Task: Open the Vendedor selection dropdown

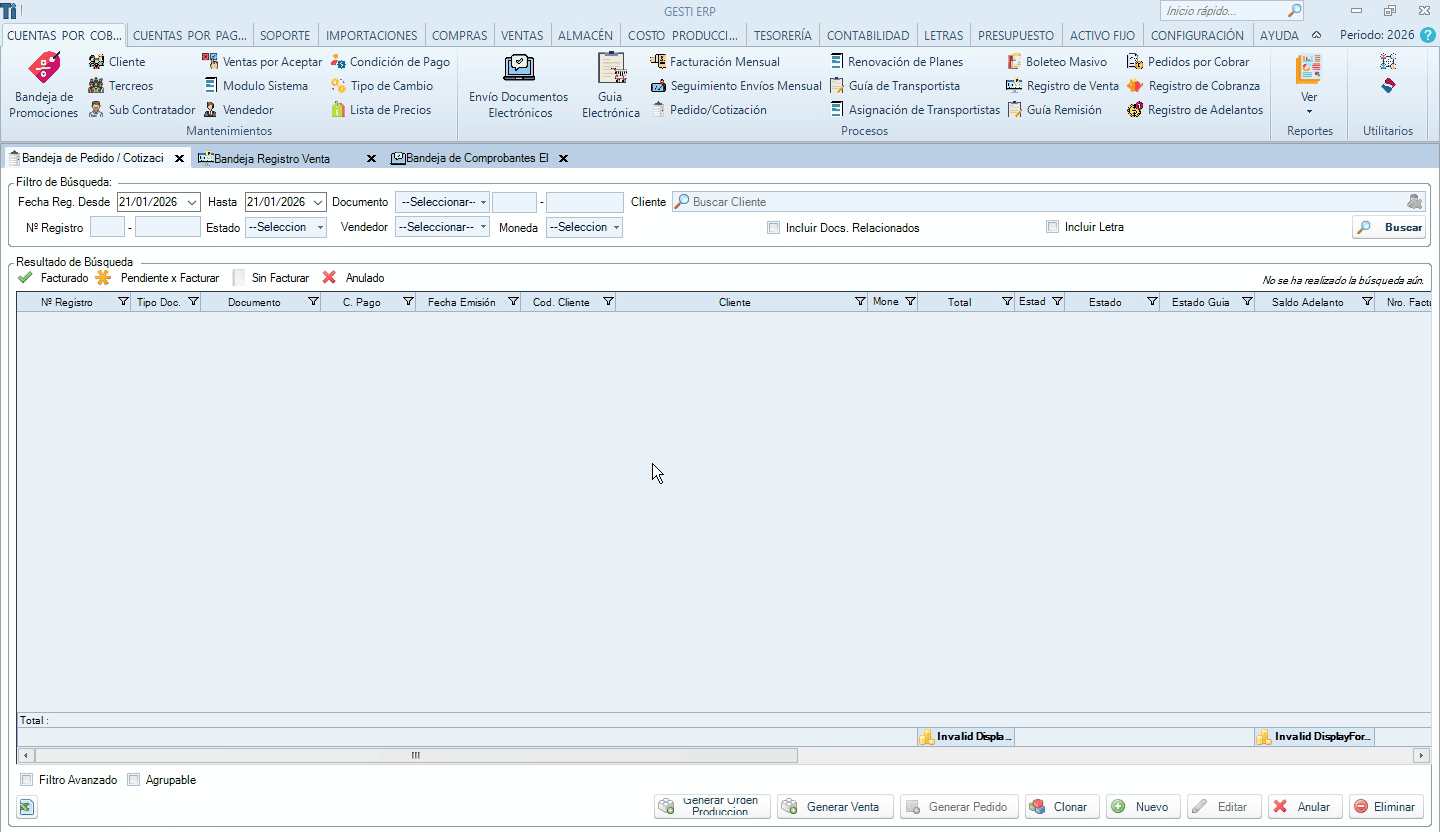Action: coord(442,228)
